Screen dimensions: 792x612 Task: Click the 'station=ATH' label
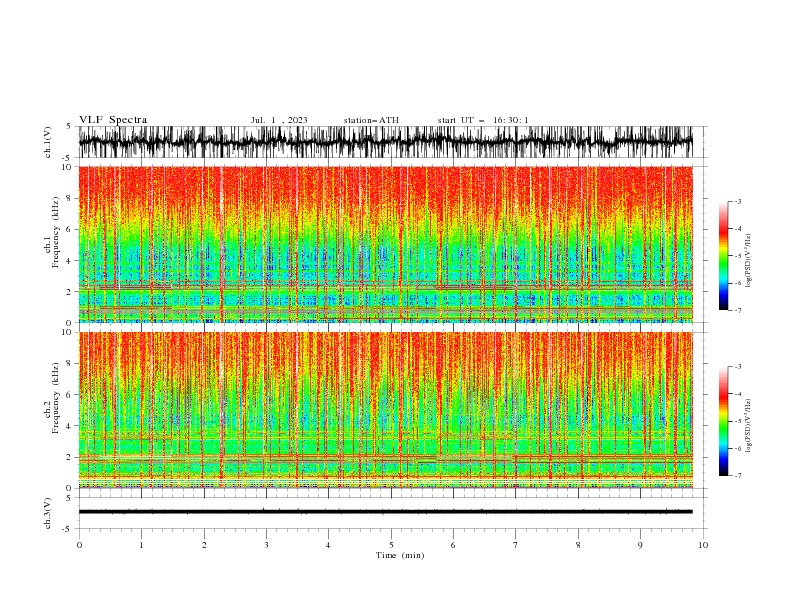pyautogui.click(x=371, y=120)
